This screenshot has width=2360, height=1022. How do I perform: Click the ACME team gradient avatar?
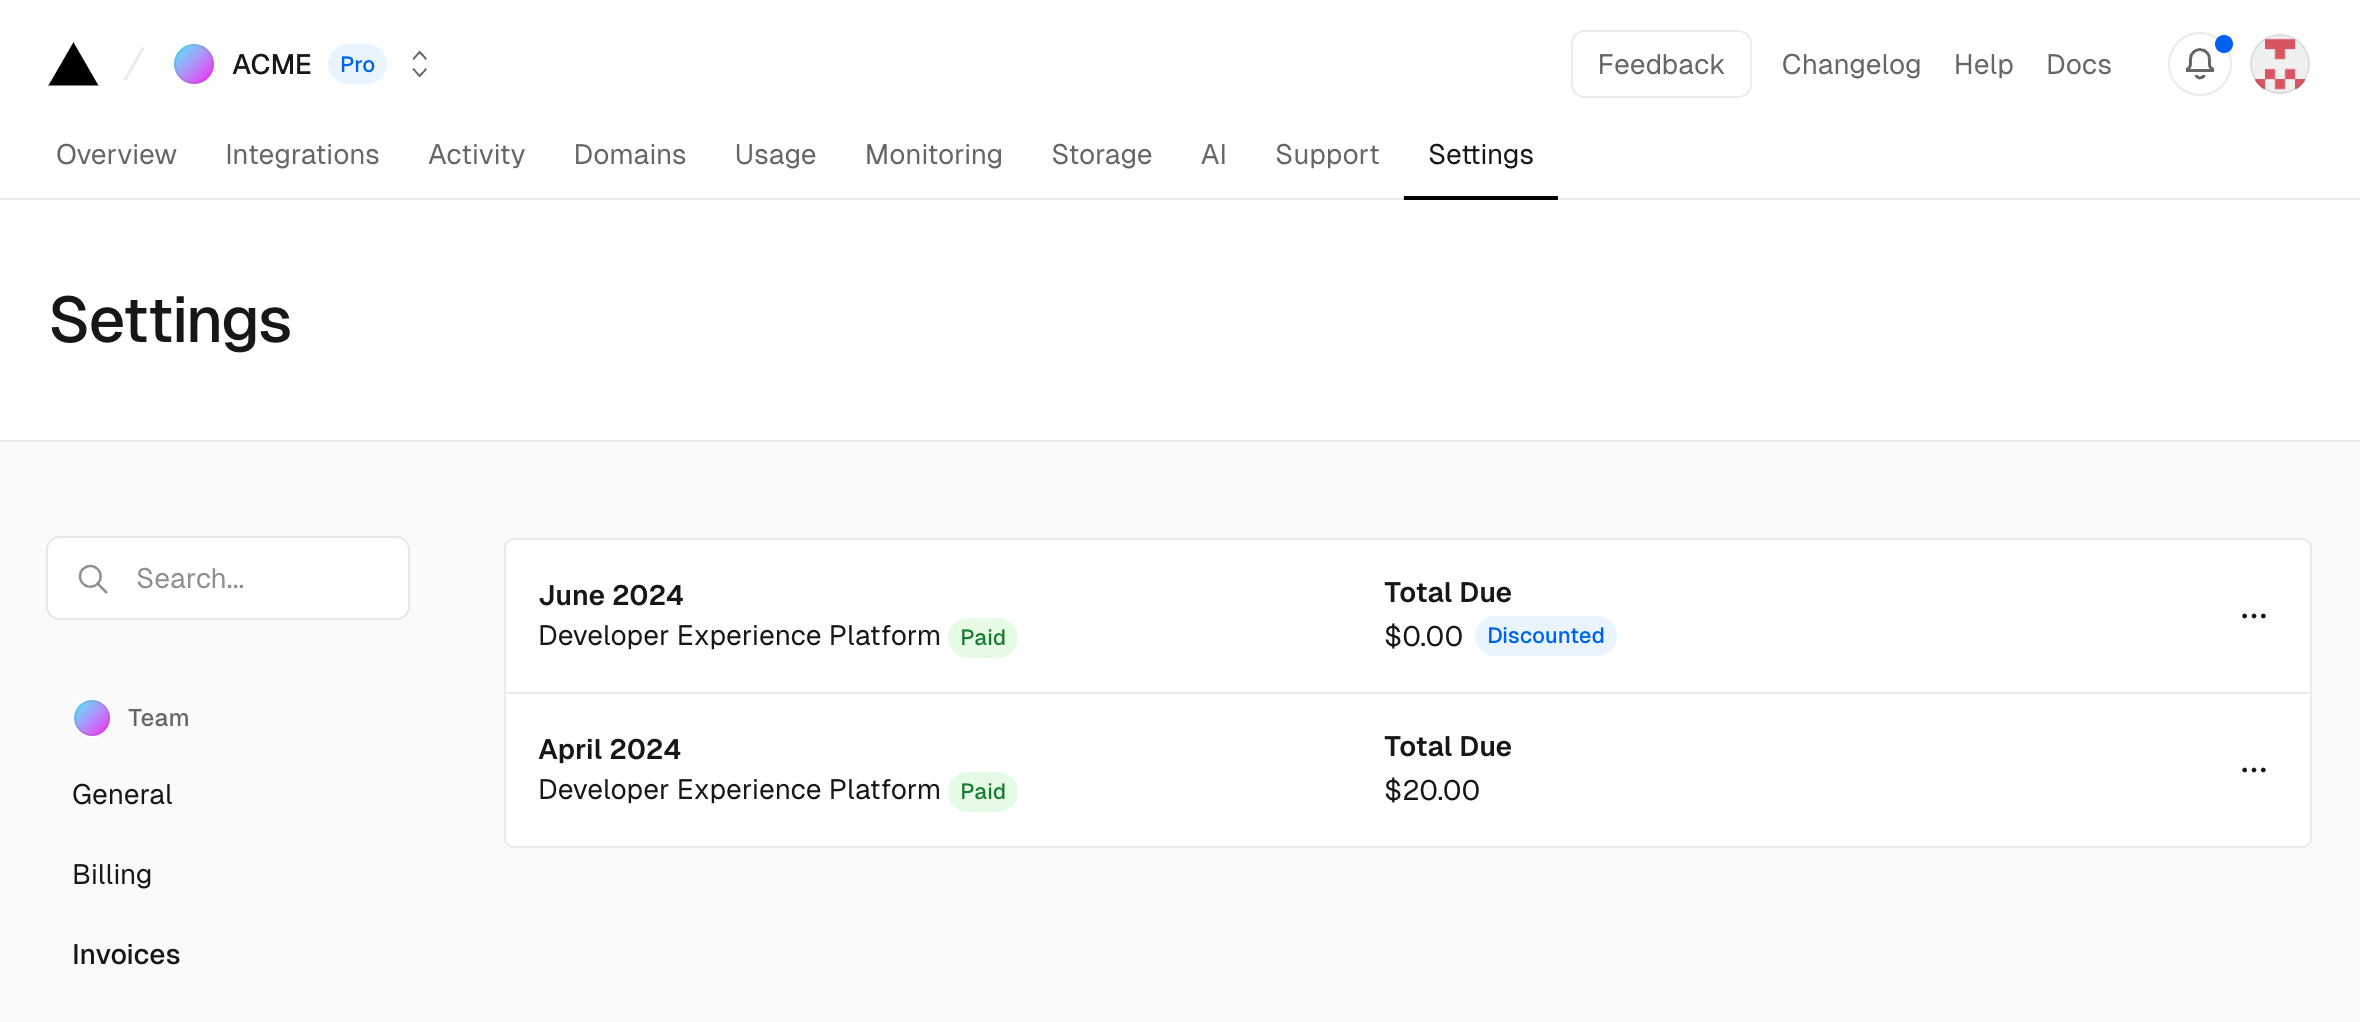[x=194, y=65]
